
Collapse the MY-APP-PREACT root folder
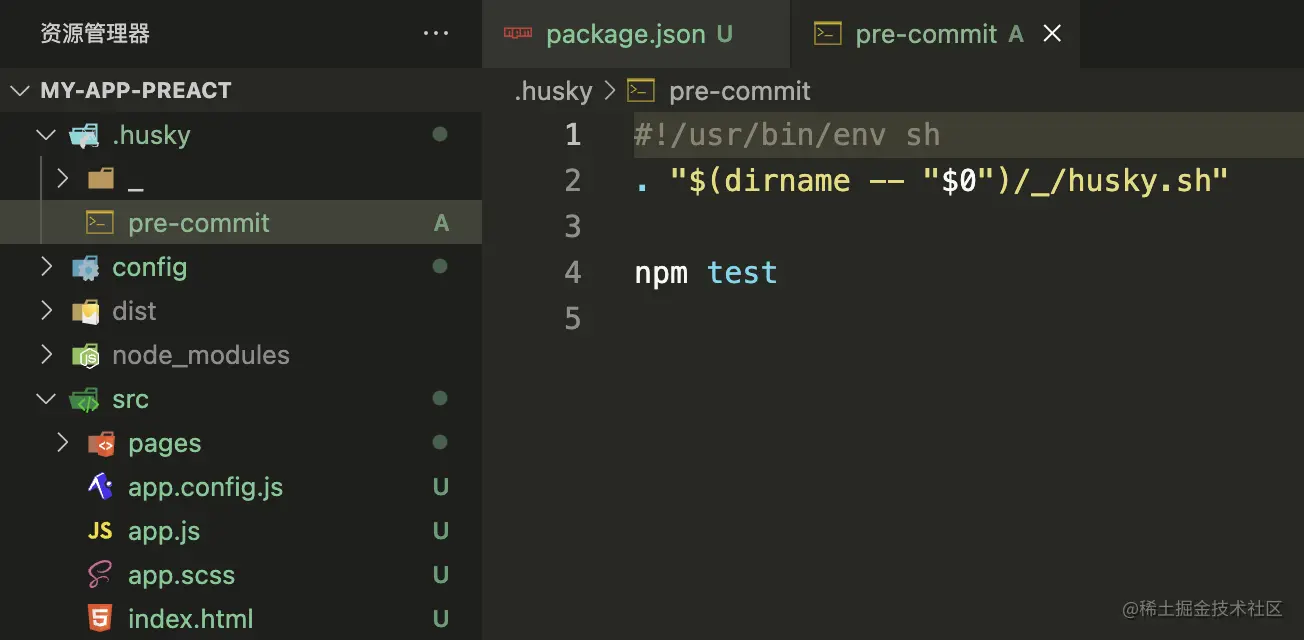19,90
